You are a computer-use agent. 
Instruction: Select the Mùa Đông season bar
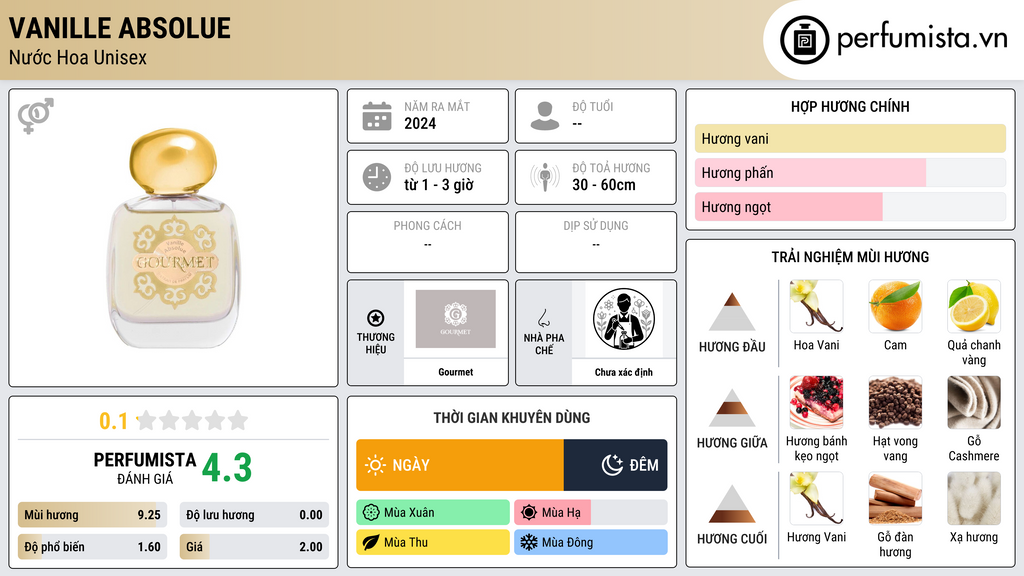point(590,542)
